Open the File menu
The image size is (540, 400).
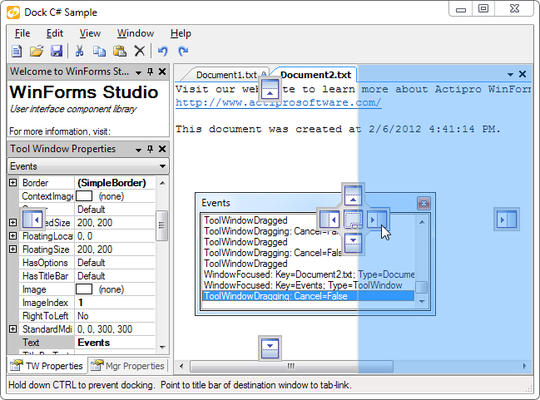pos(22,33)
